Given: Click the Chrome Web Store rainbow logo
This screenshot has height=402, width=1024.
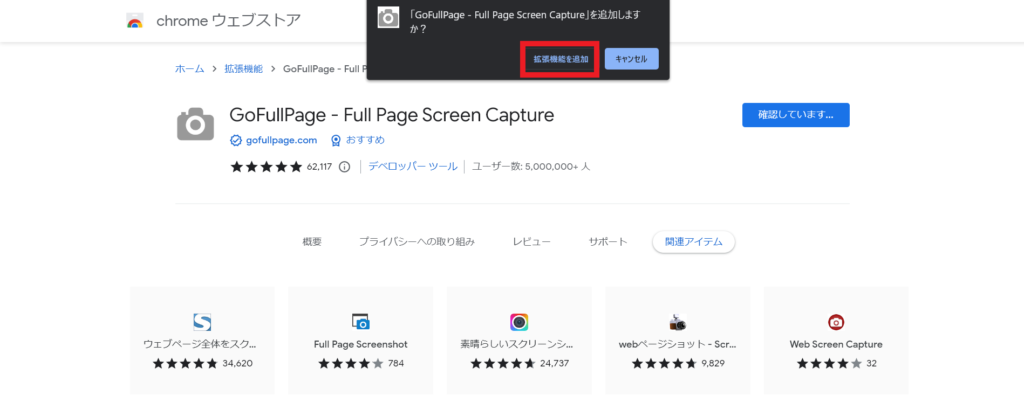Looking at the screenshot, I should pyautogui.click(x=135, y=21).
